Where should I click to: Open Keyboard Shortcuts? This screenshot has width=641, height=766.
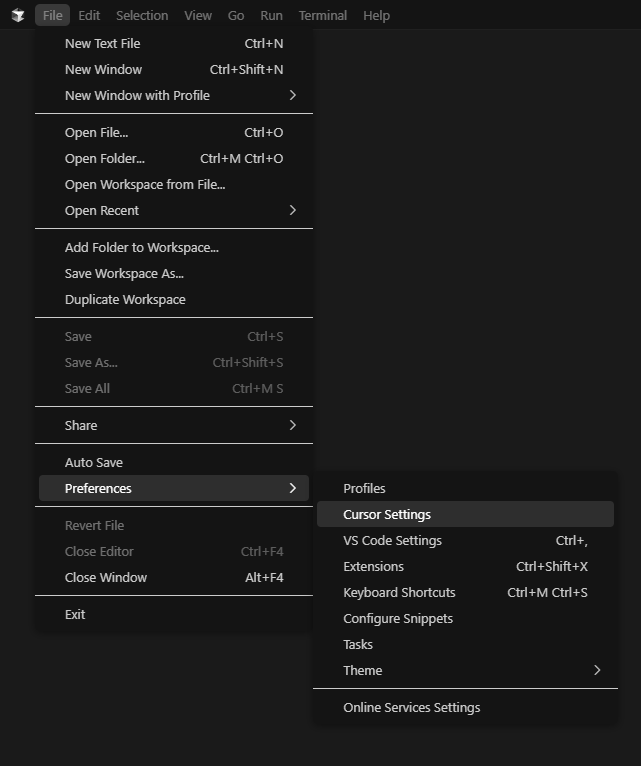click(465, 592)
